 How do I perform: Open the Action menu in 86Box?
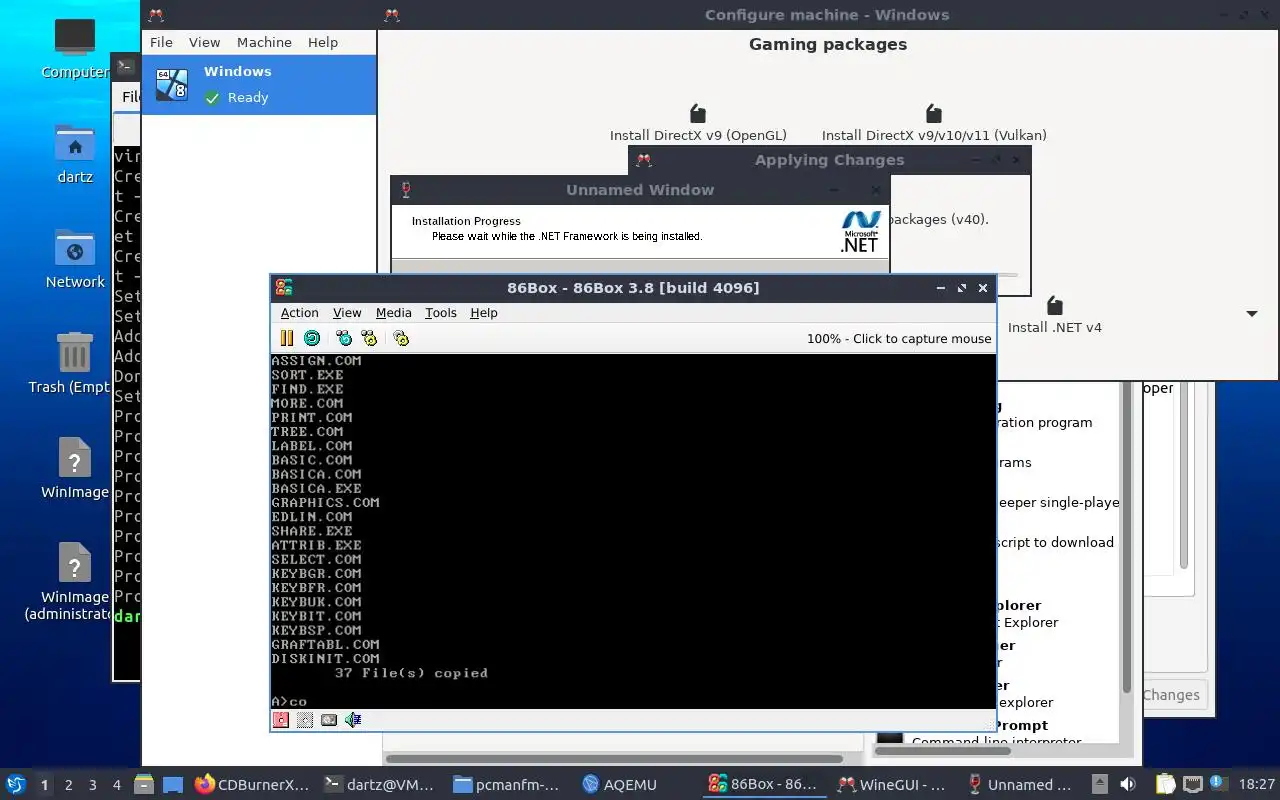click(299, 312)
